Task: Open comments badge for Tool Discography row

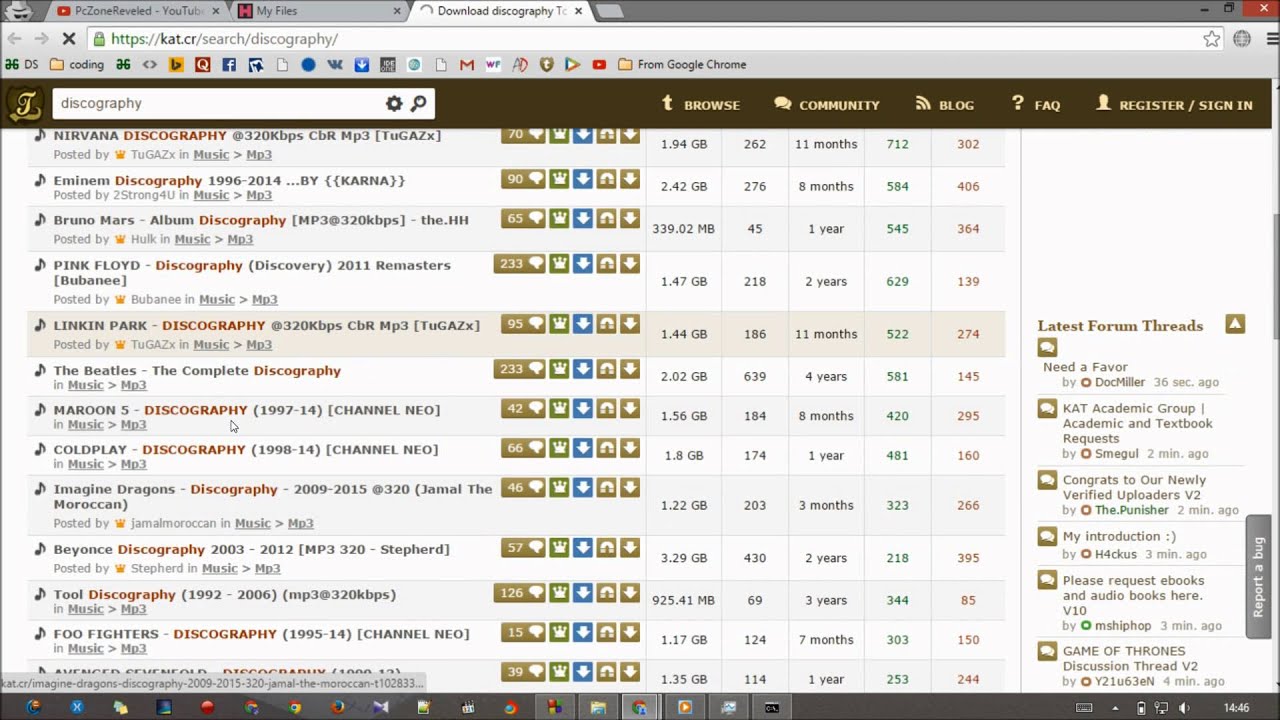Action: click(519, 592)
